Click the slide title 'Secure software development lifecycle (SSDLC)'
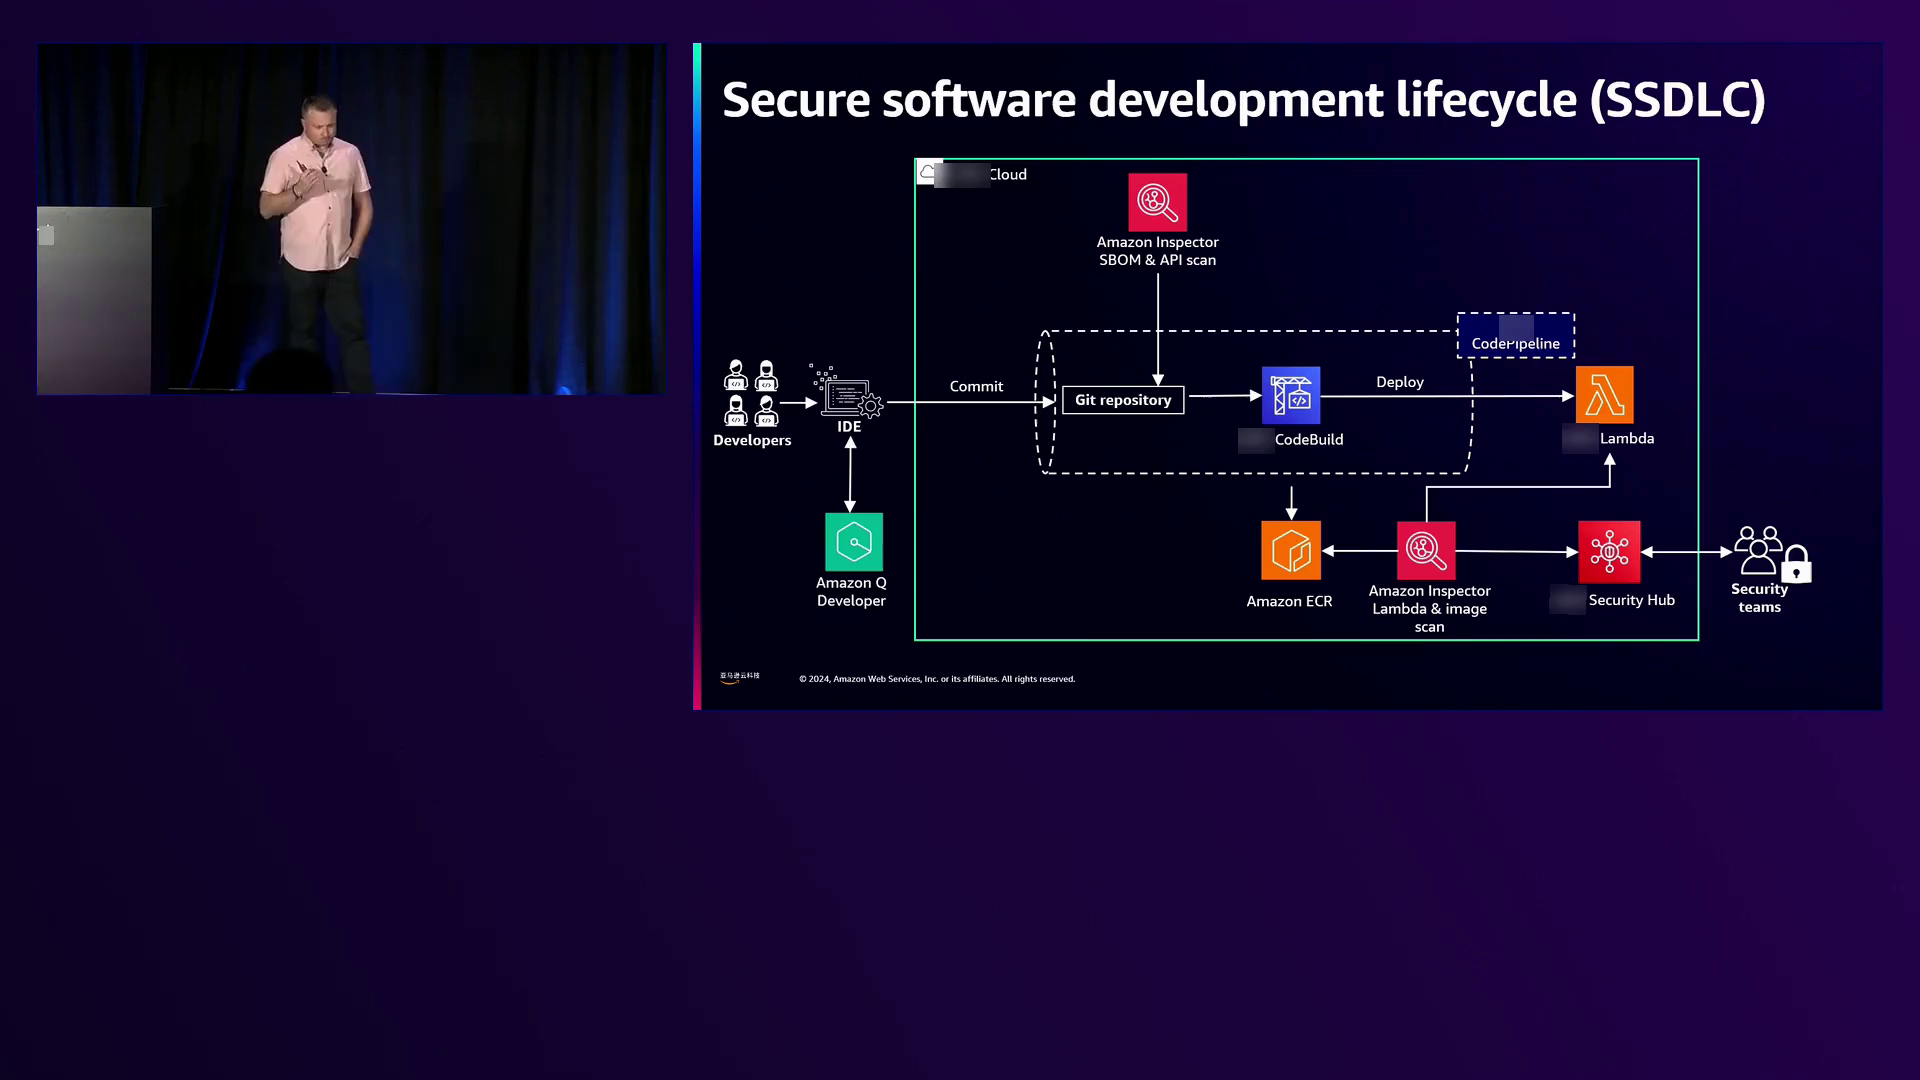1920x1080 pixels. [x=1244, y=100]
